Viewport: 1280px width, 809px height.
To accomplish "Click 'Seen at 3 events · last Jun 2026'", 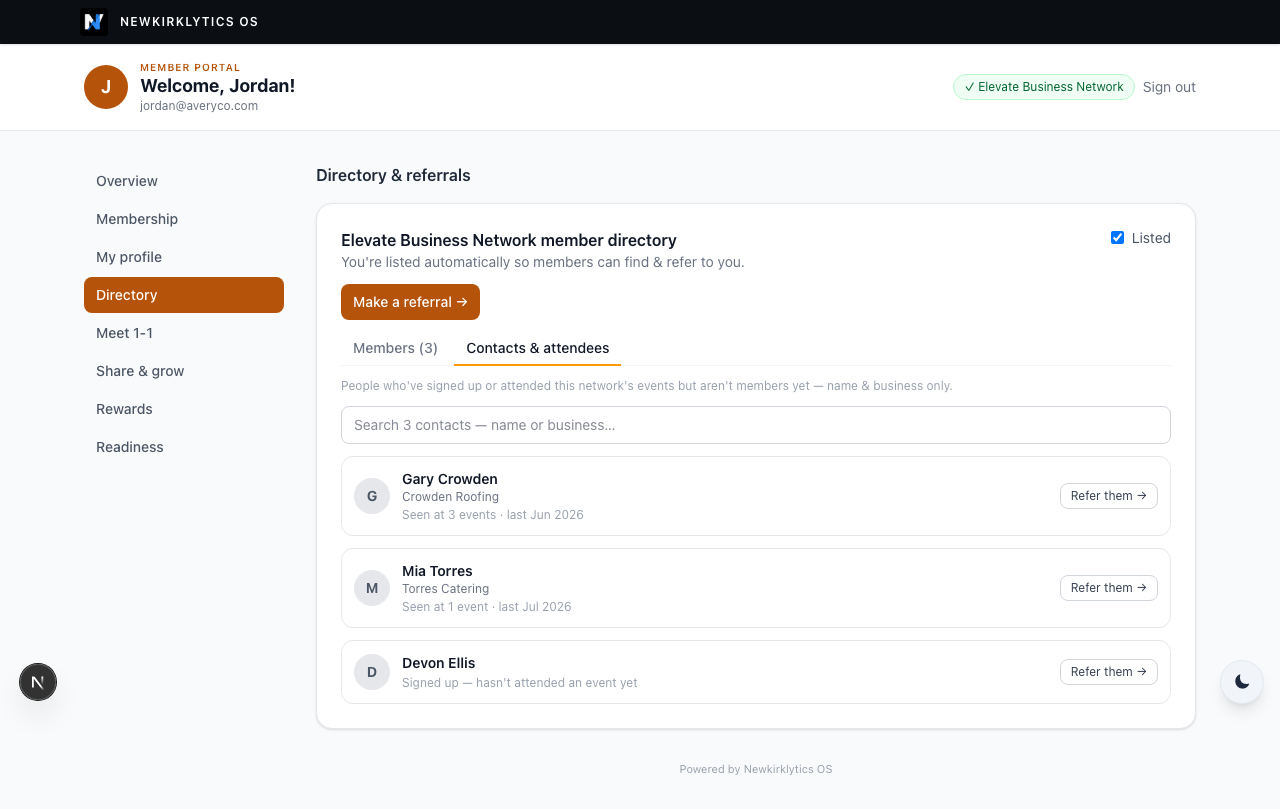I will click(x=493, y=515).
